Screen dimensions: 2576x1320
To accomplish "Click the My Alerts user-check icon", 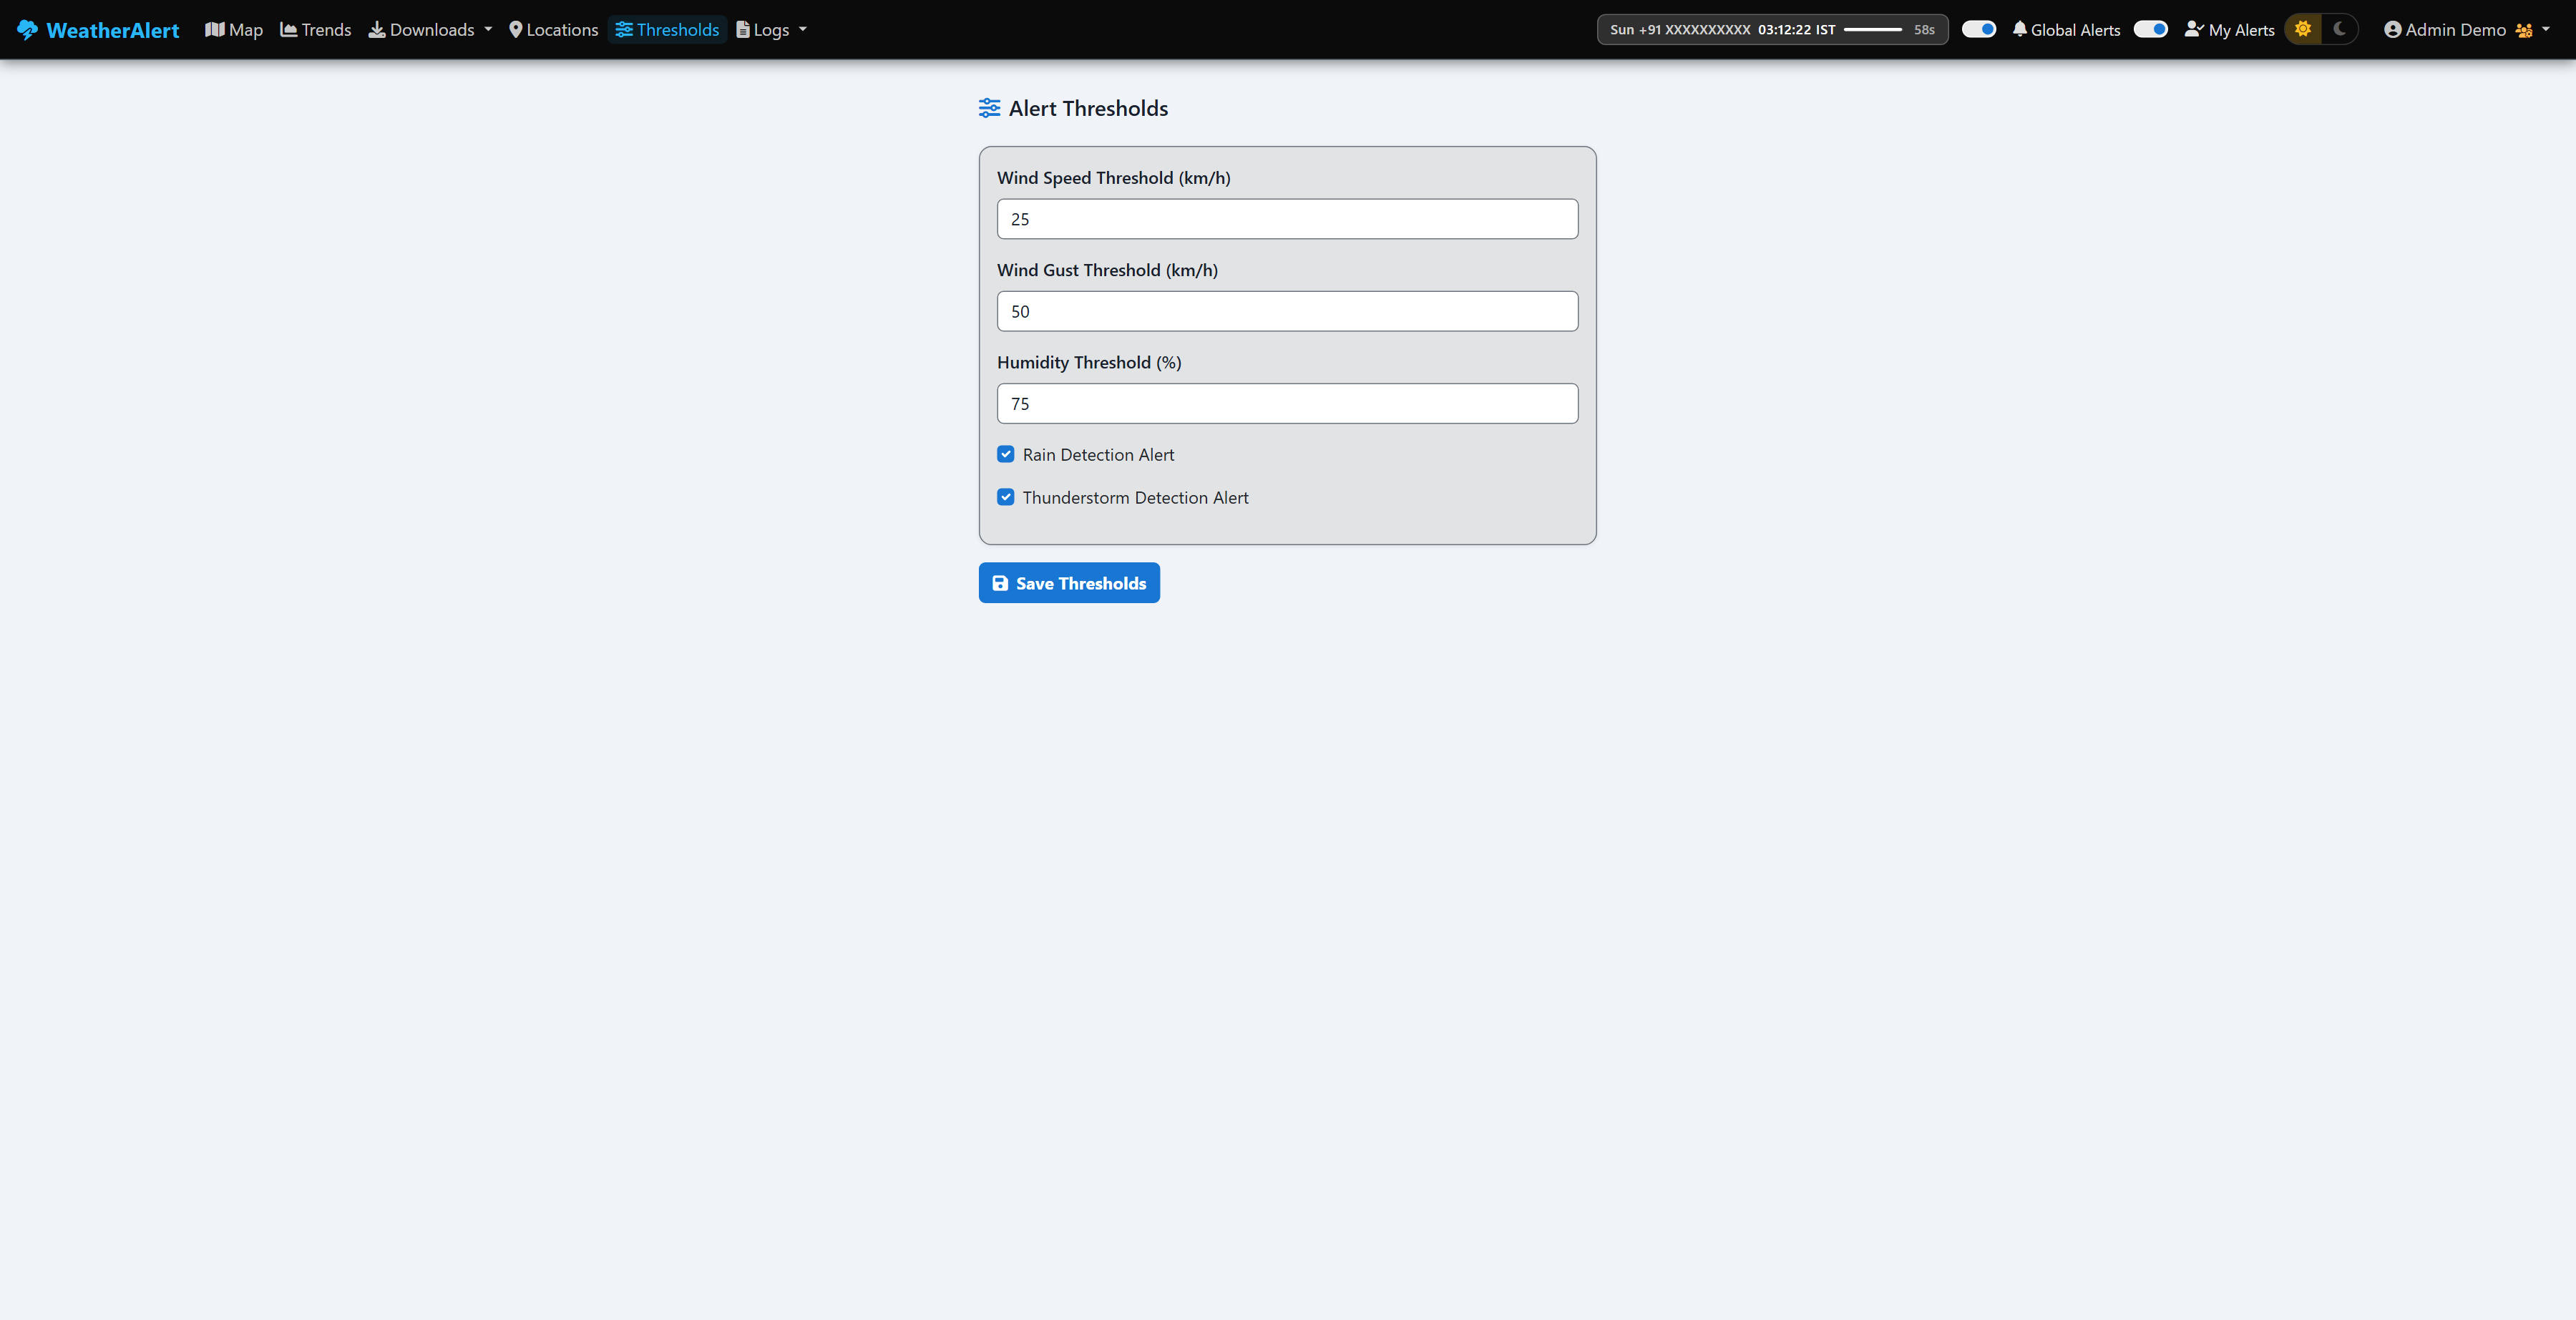I will (2194, 29).
